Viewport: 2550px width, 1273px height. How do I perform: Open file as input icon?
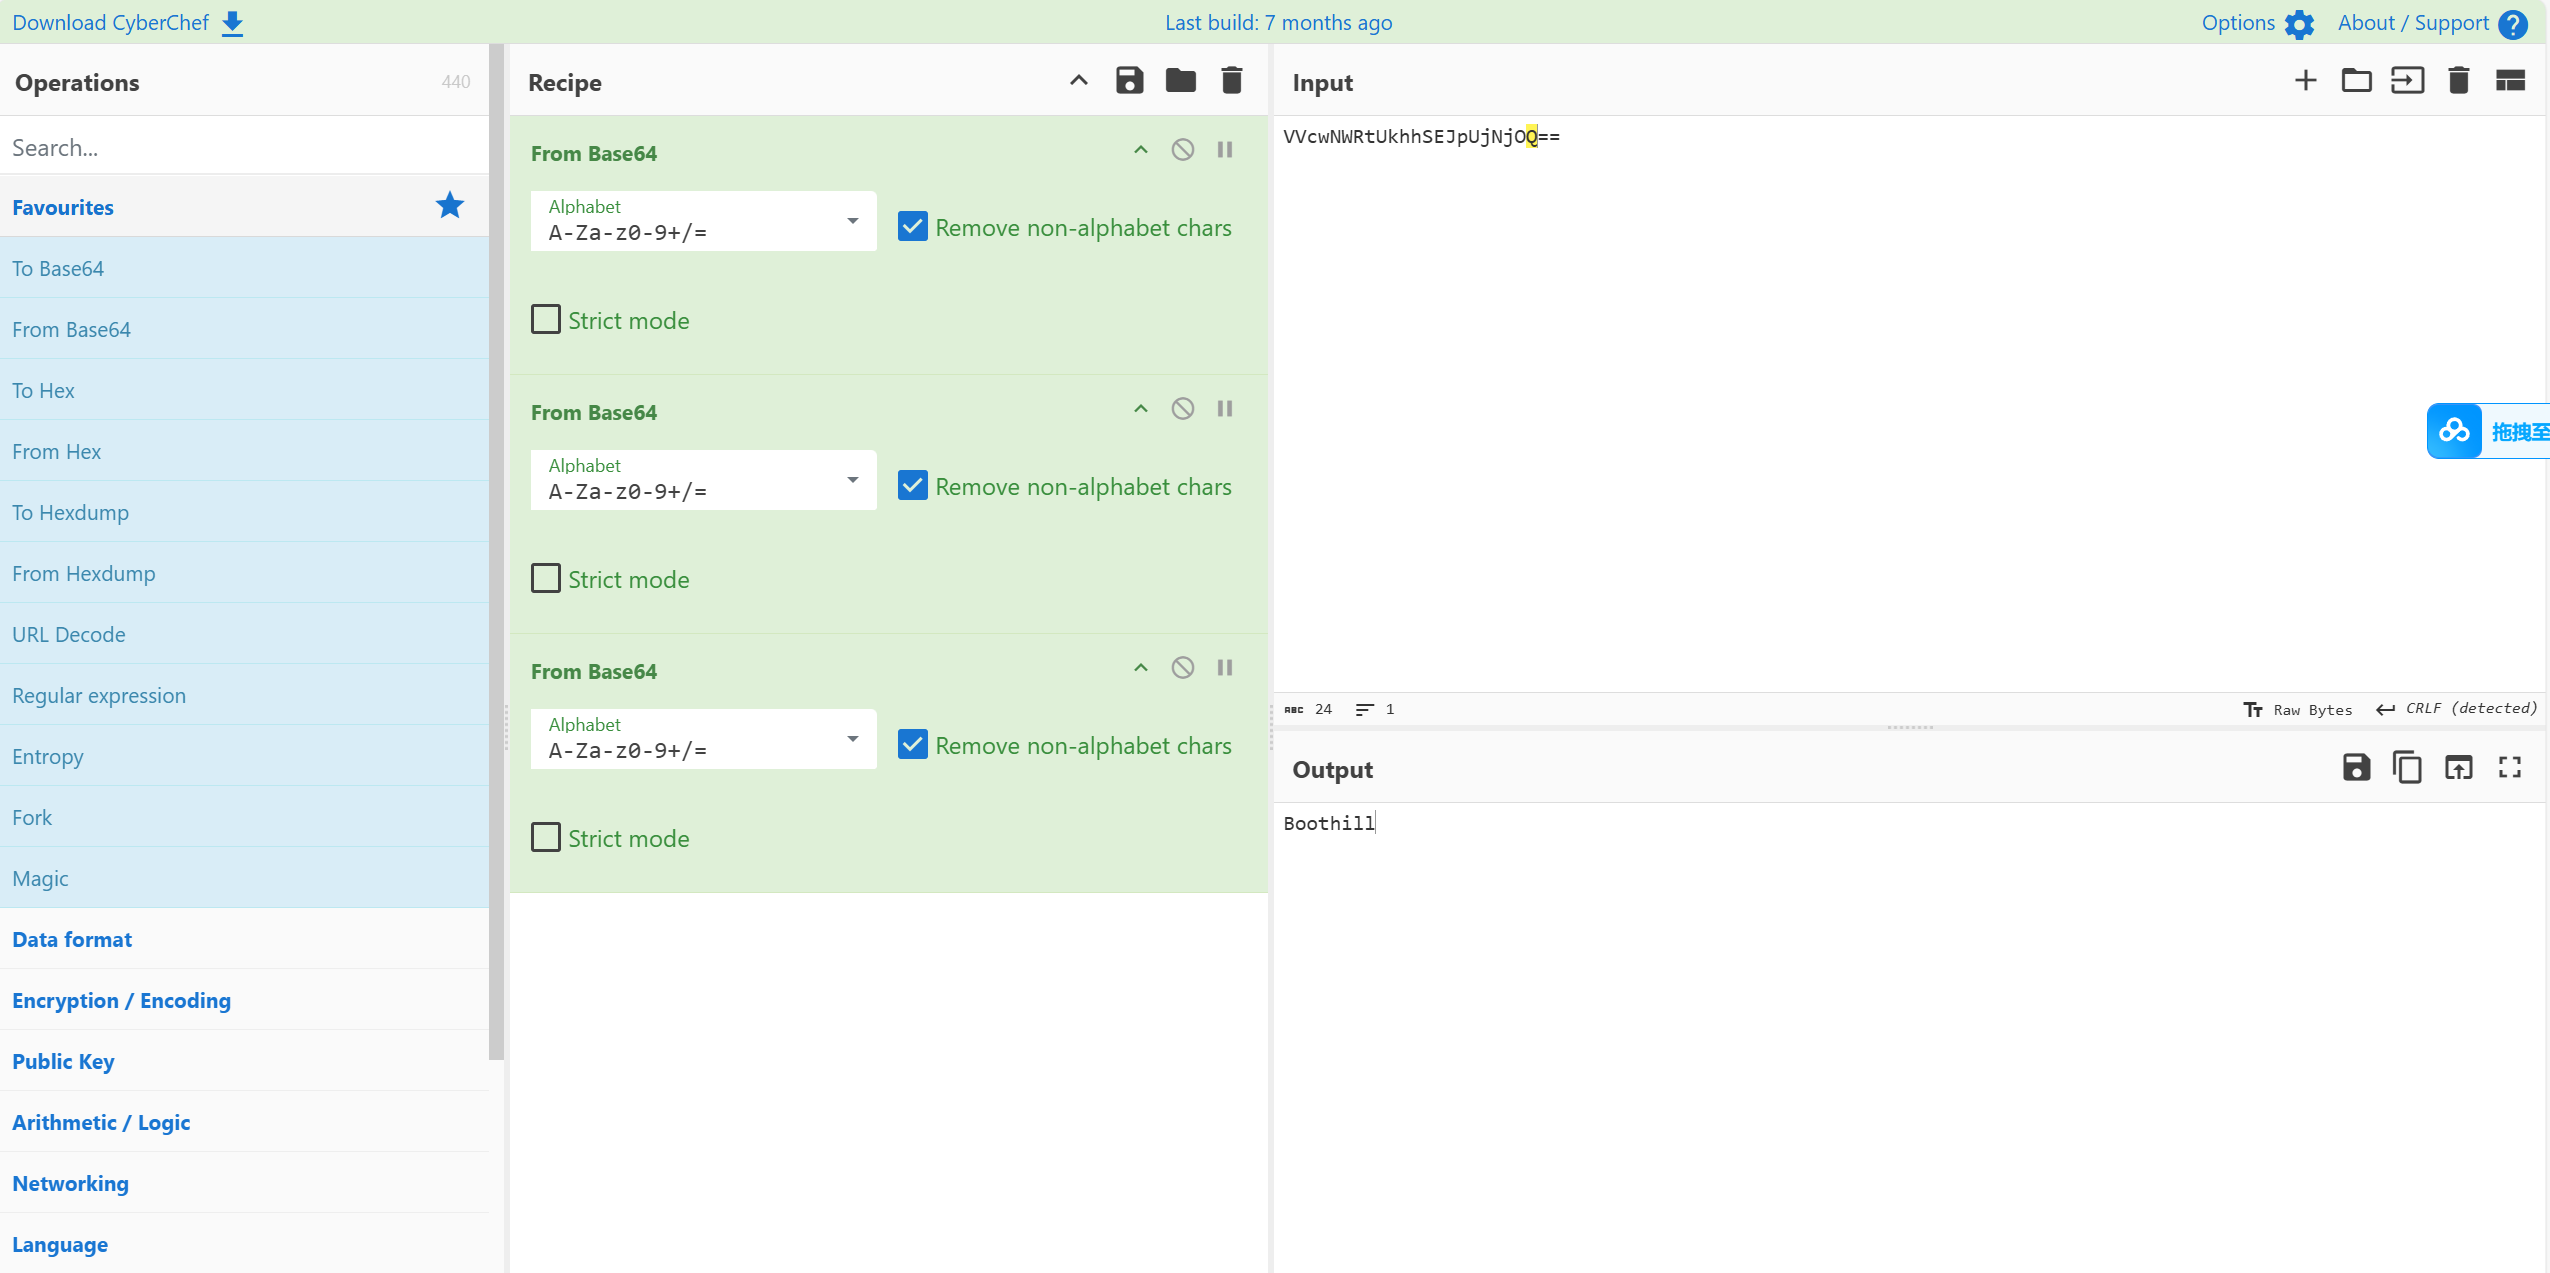[x=2407, y=81]
